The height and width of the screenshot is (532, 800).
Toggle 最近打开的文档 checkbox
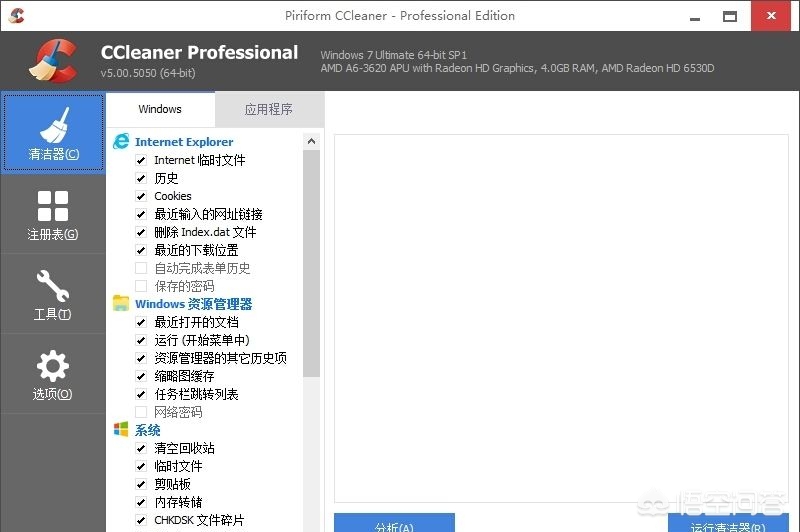(x=141, y=322)
